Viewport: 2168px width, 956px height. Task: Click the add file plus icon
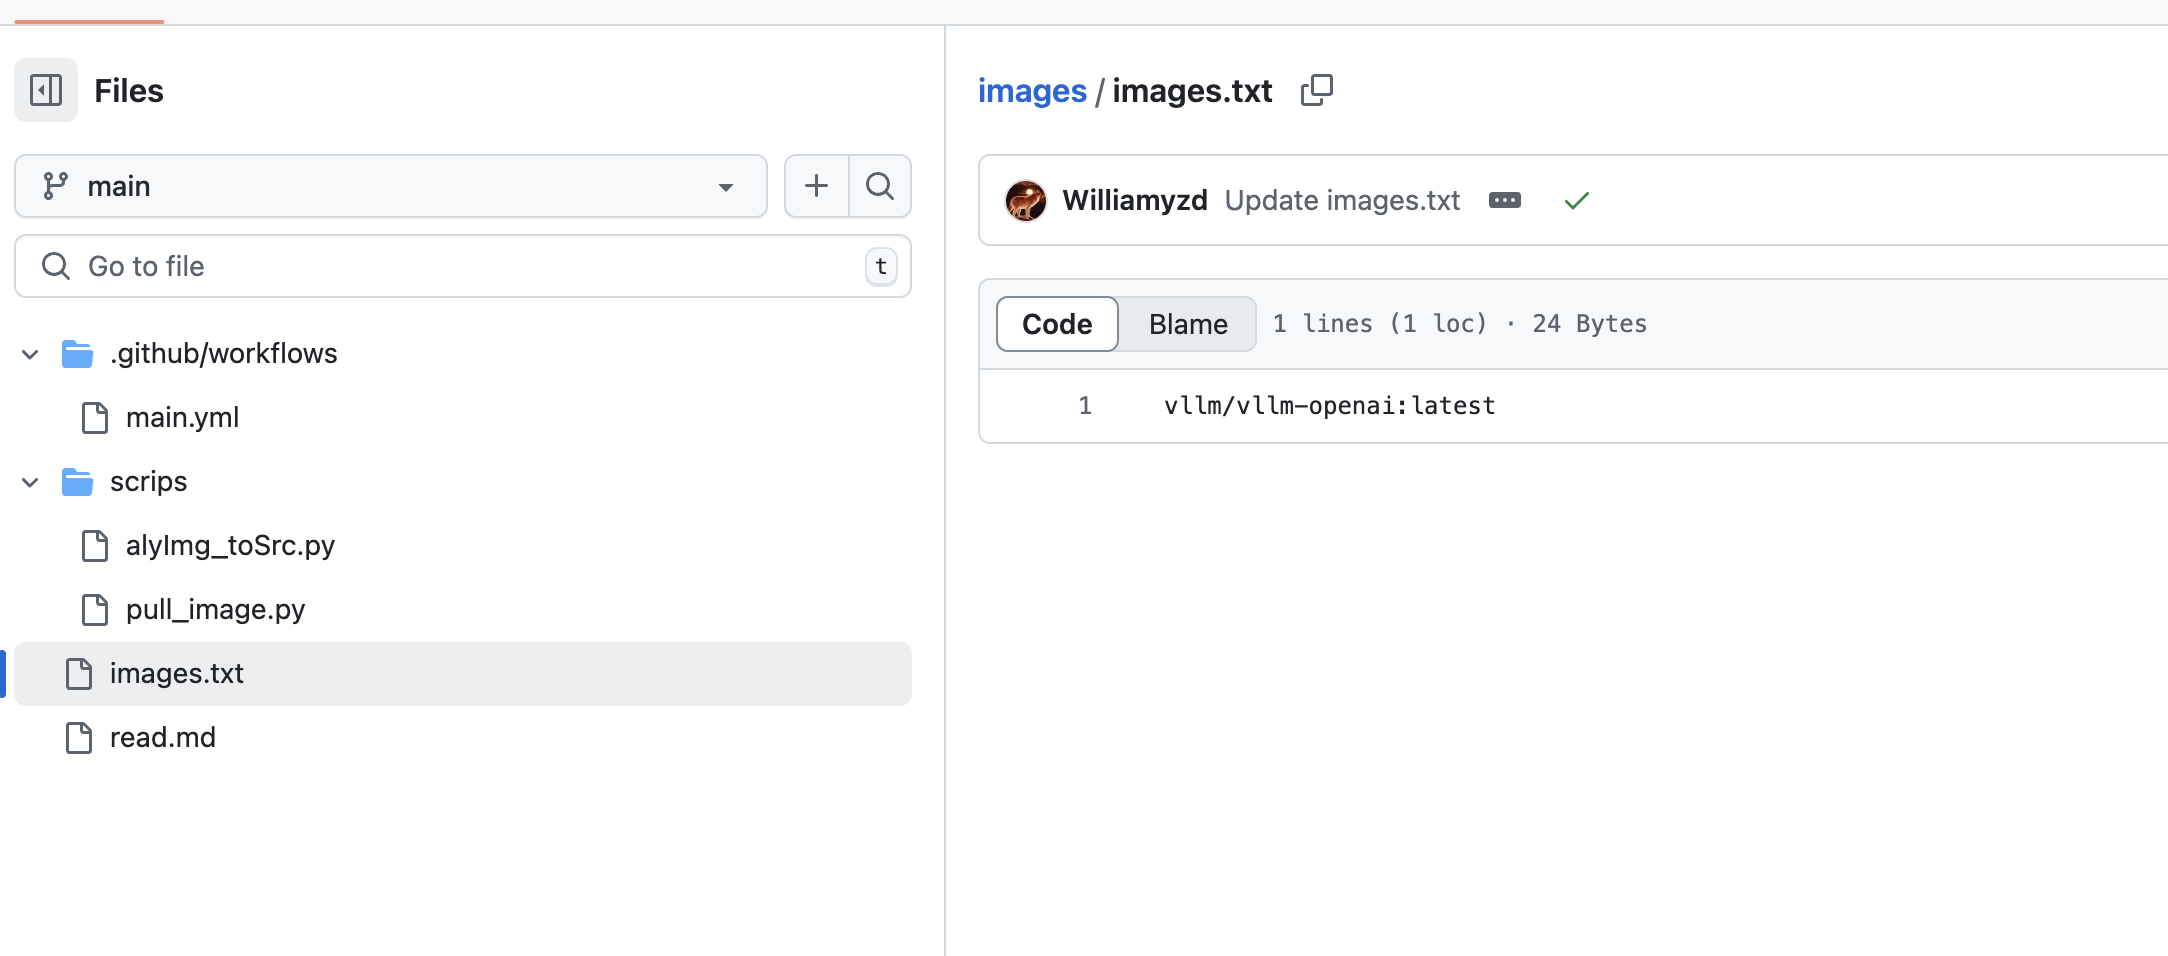pyautogui.click(x=816, y=186)
